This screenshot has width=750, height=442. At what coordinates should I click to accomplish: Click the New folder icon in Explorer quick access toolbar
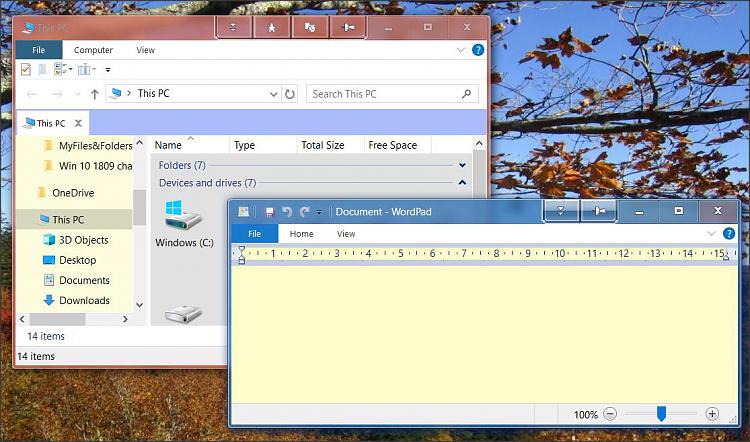[x=43, y=69]
